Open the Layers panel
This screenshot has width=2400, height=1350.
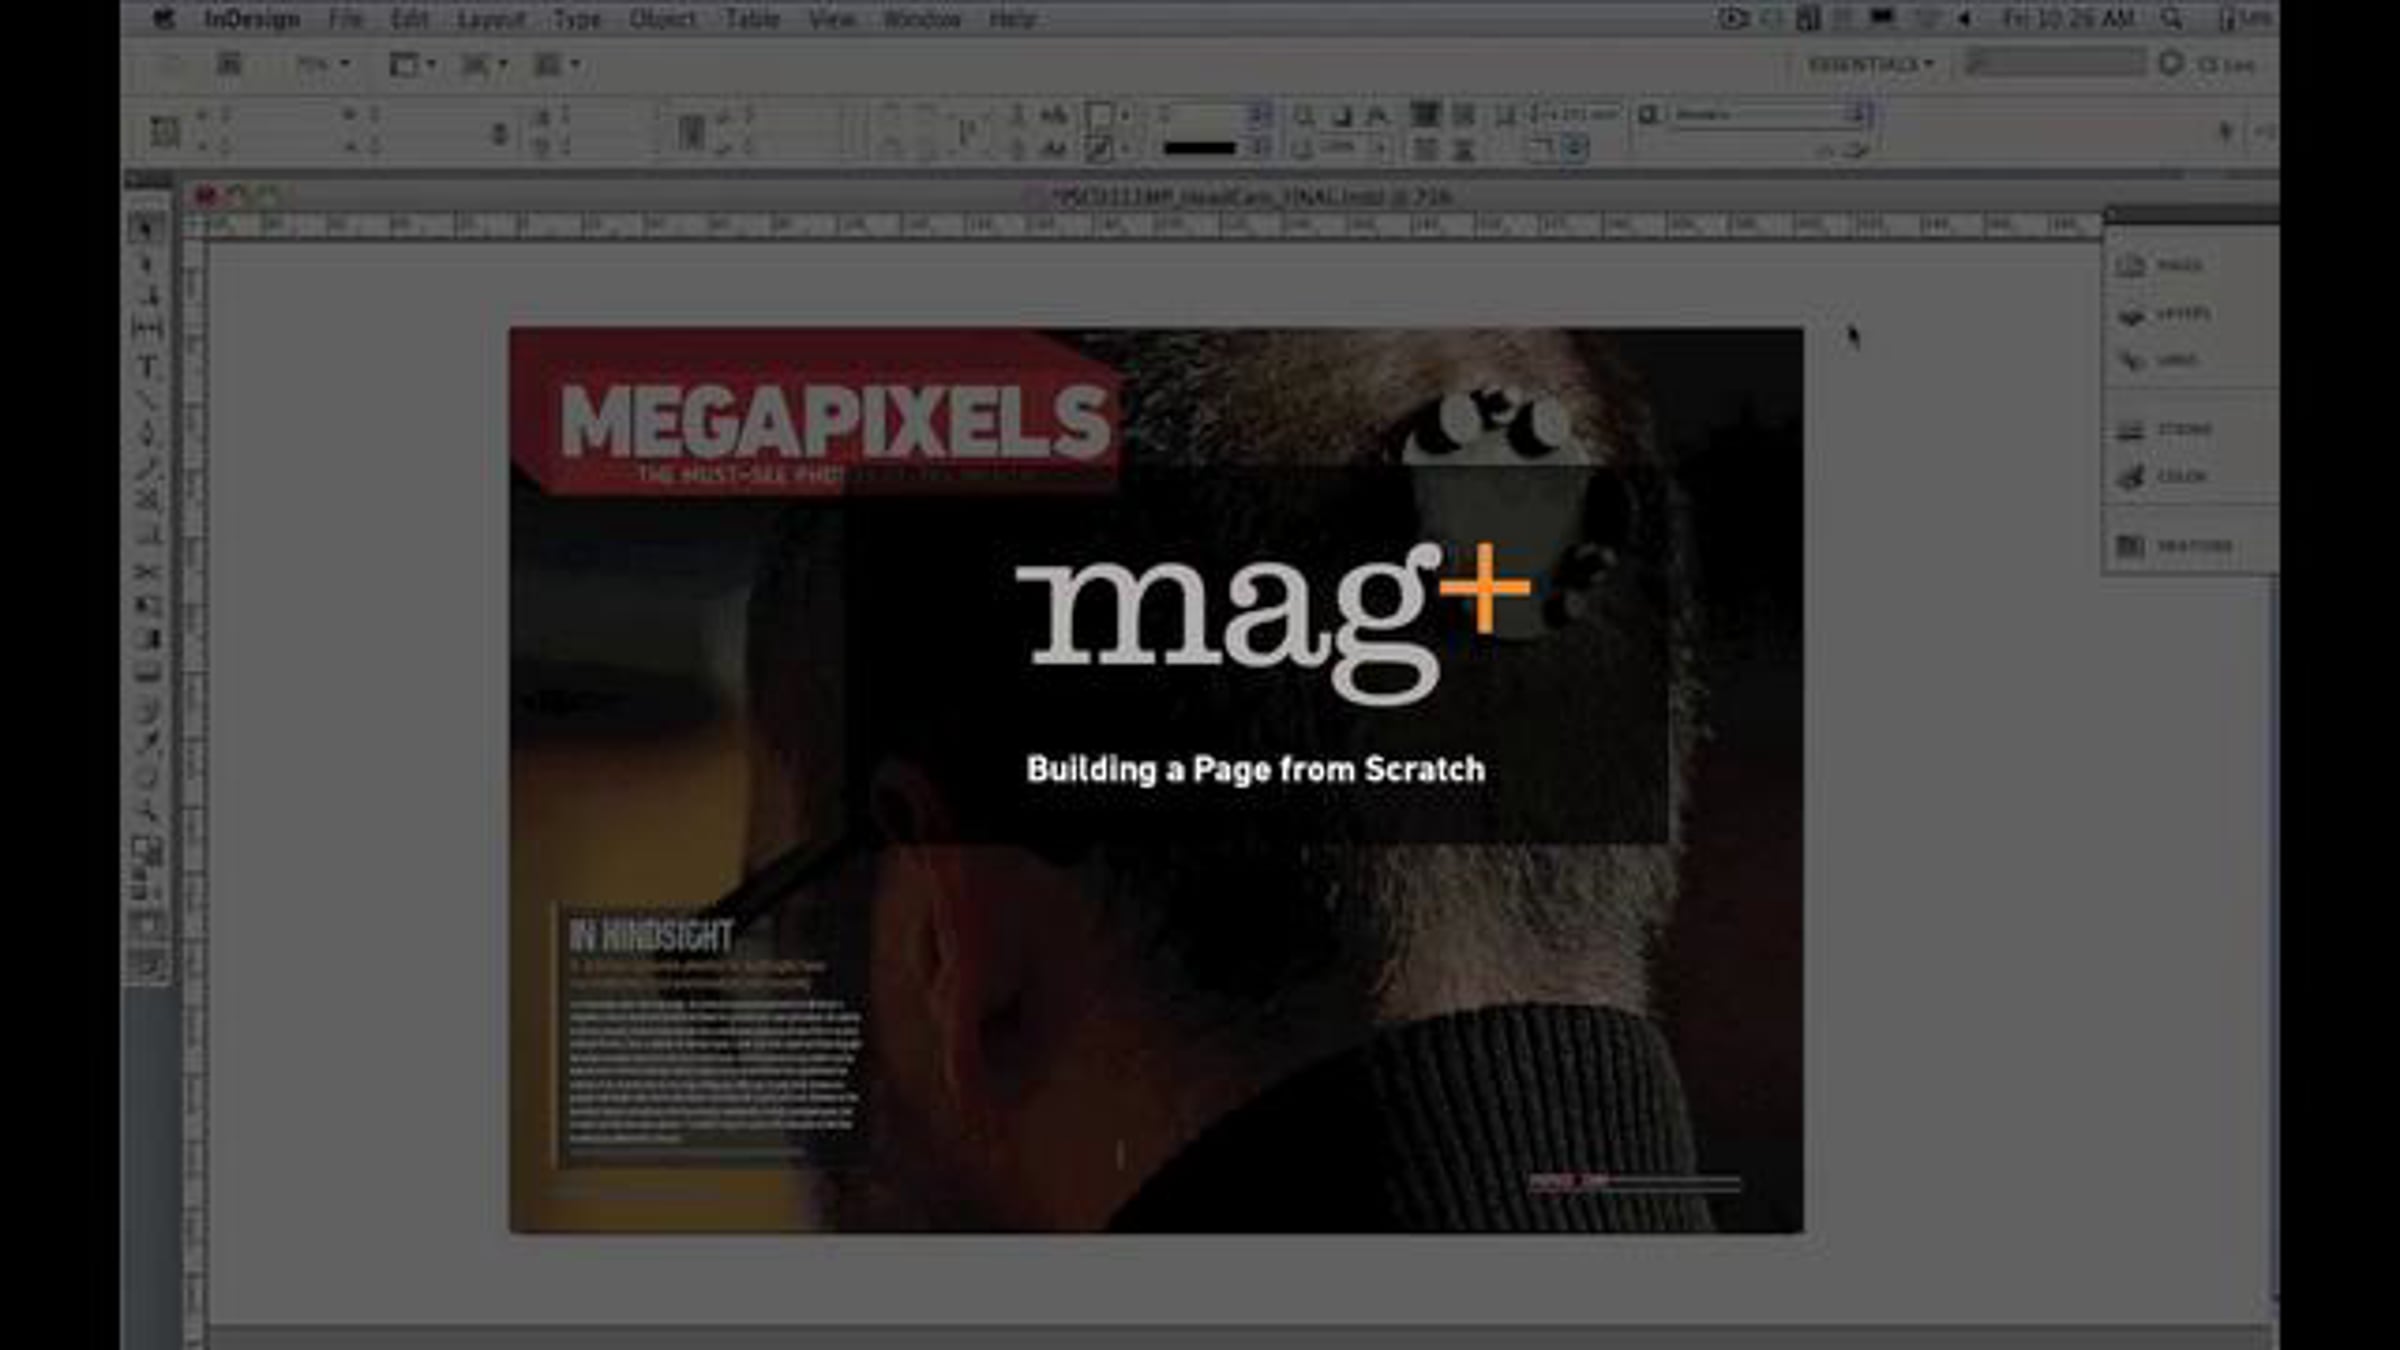click(x=2163, y=313)
